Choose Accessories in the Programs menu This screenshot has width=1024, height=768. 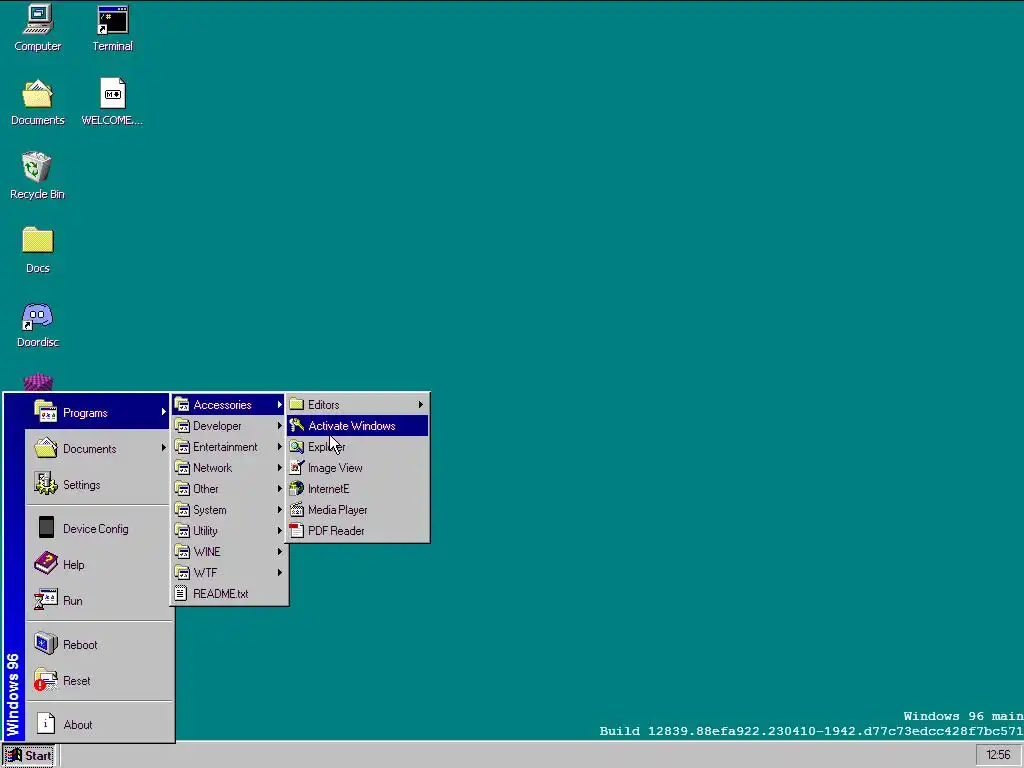229,405
